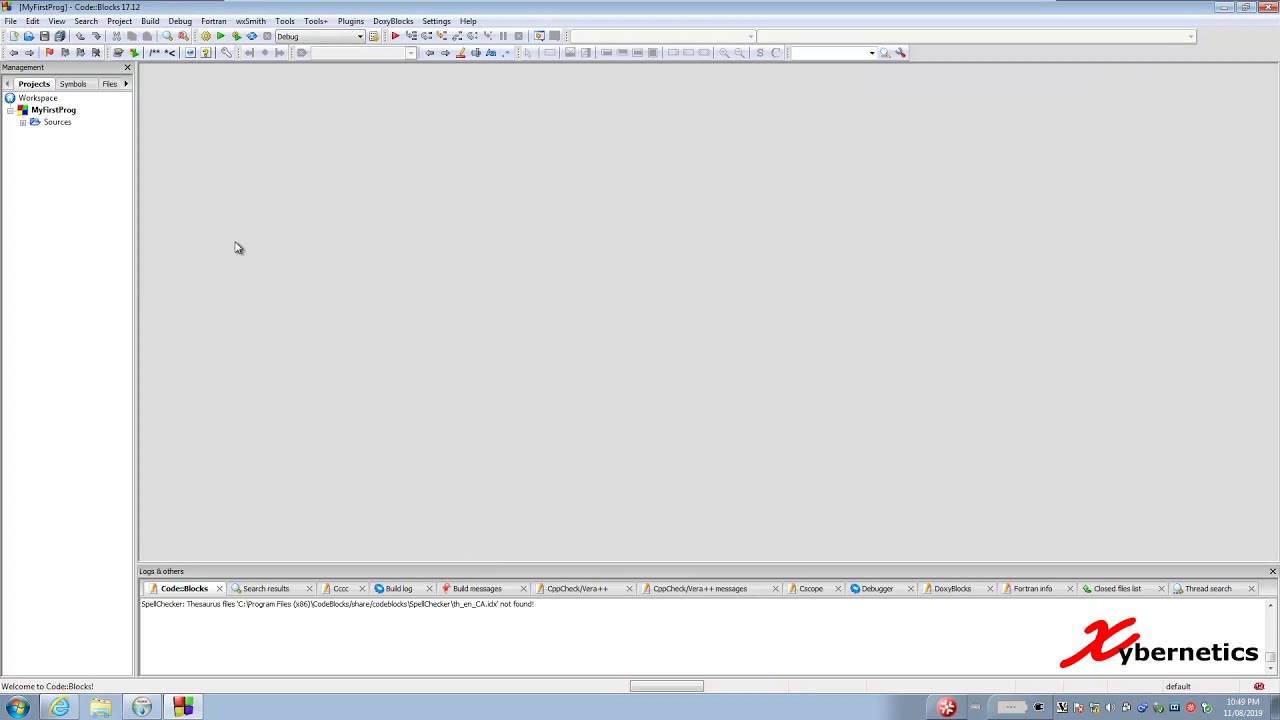Click the wrench settings toolbar icon
Viewport: 1280px width, 720px height.
pyautogui.click(x=226, y=52)
